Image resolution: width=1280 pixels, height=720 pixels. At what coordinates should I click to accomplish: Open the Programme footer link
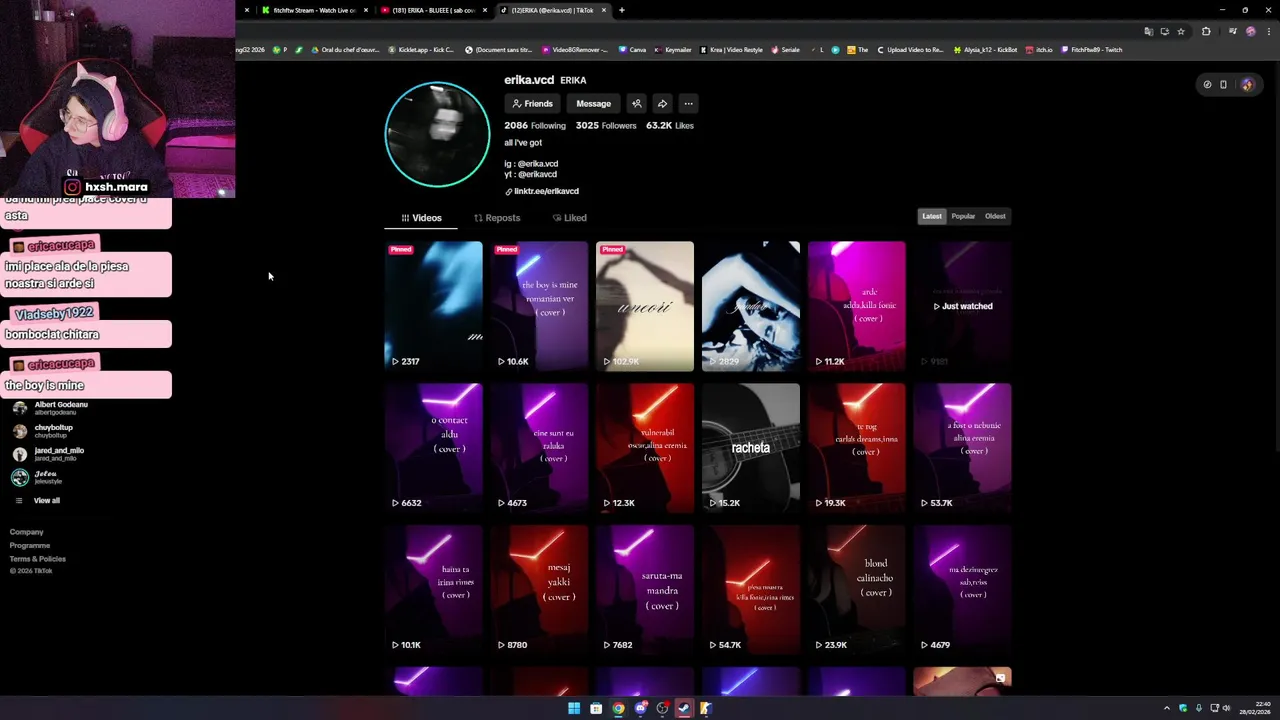tap(30, 546)
